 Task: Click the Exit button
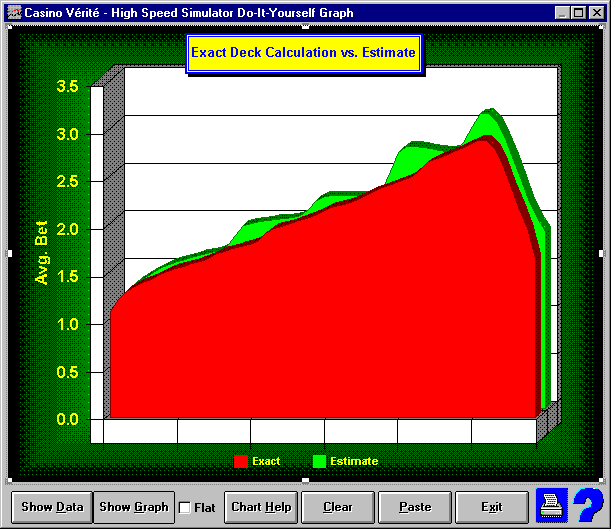point(491,507)
